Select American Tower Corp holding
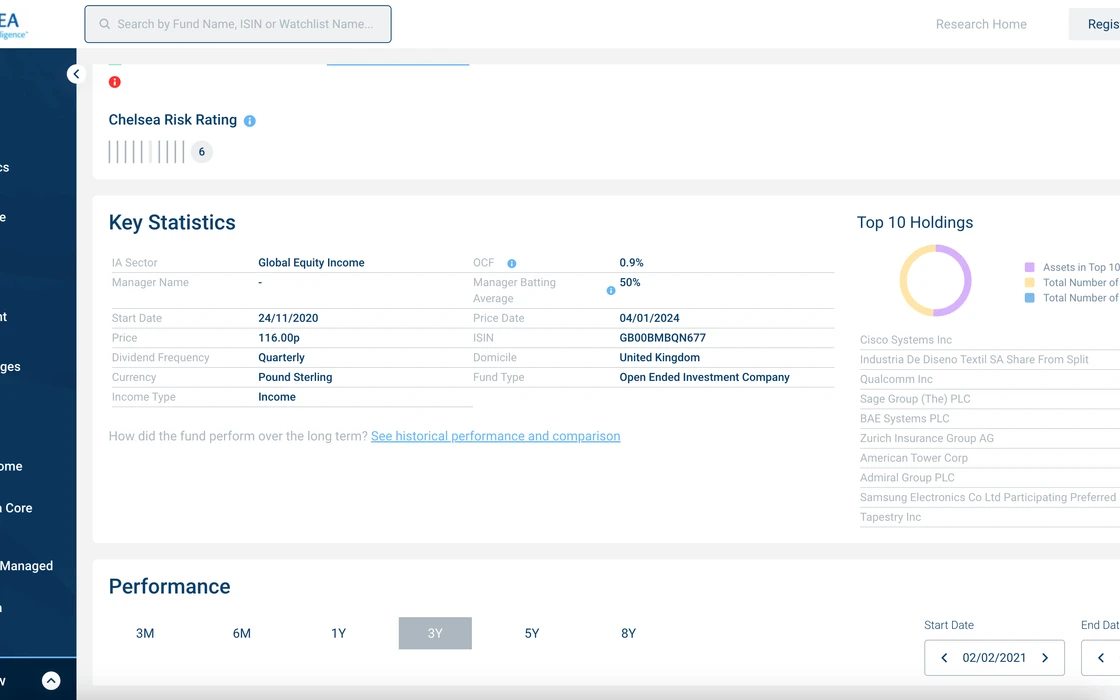Screen dimensions: 1120x700 point(914,458)
